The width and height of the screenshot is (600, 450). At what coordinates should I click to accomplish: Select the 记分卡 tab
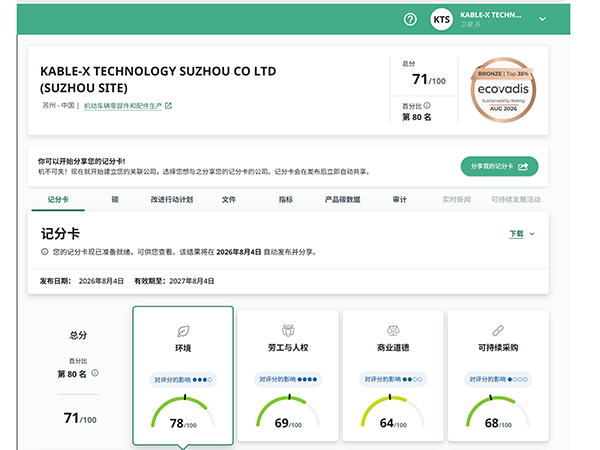click(58, 199)
